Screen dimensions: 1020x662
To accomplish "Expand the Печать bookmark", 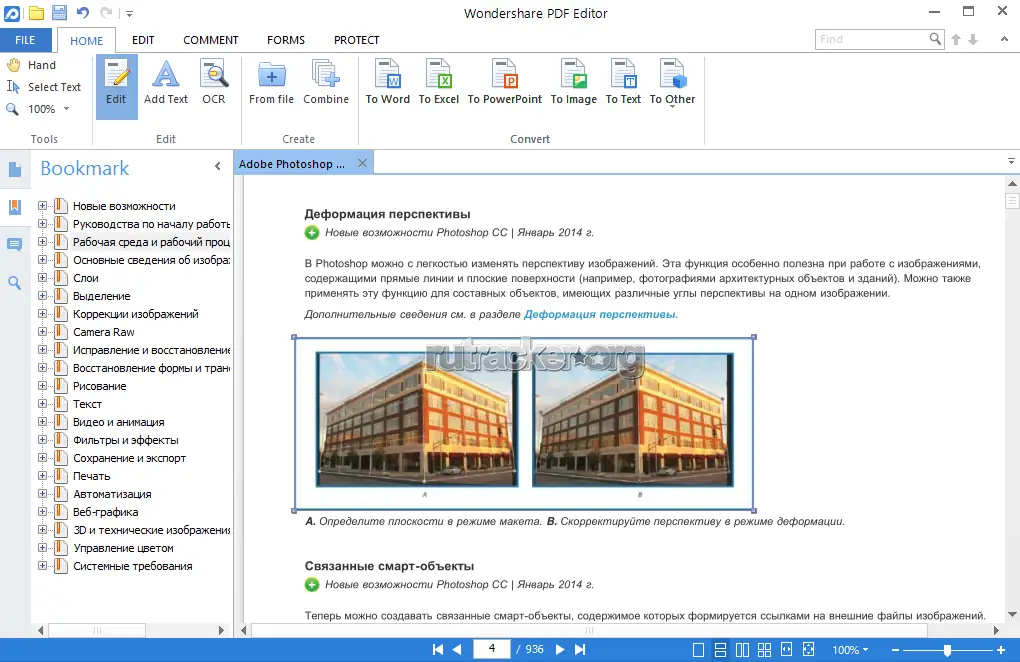I will click(x=42, y=476).
